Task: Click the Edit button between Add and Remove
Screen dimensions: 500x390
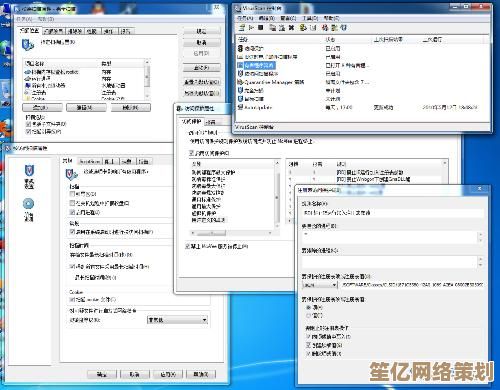Action: [86, 107]
